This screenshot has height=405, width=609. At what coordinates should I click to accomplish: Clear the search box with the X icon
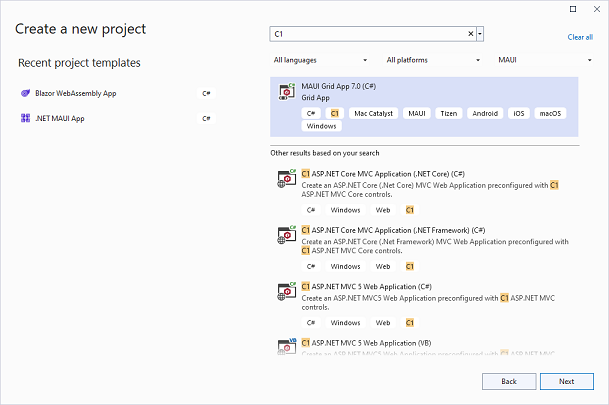pyautogui.click(x=472, y=34)
